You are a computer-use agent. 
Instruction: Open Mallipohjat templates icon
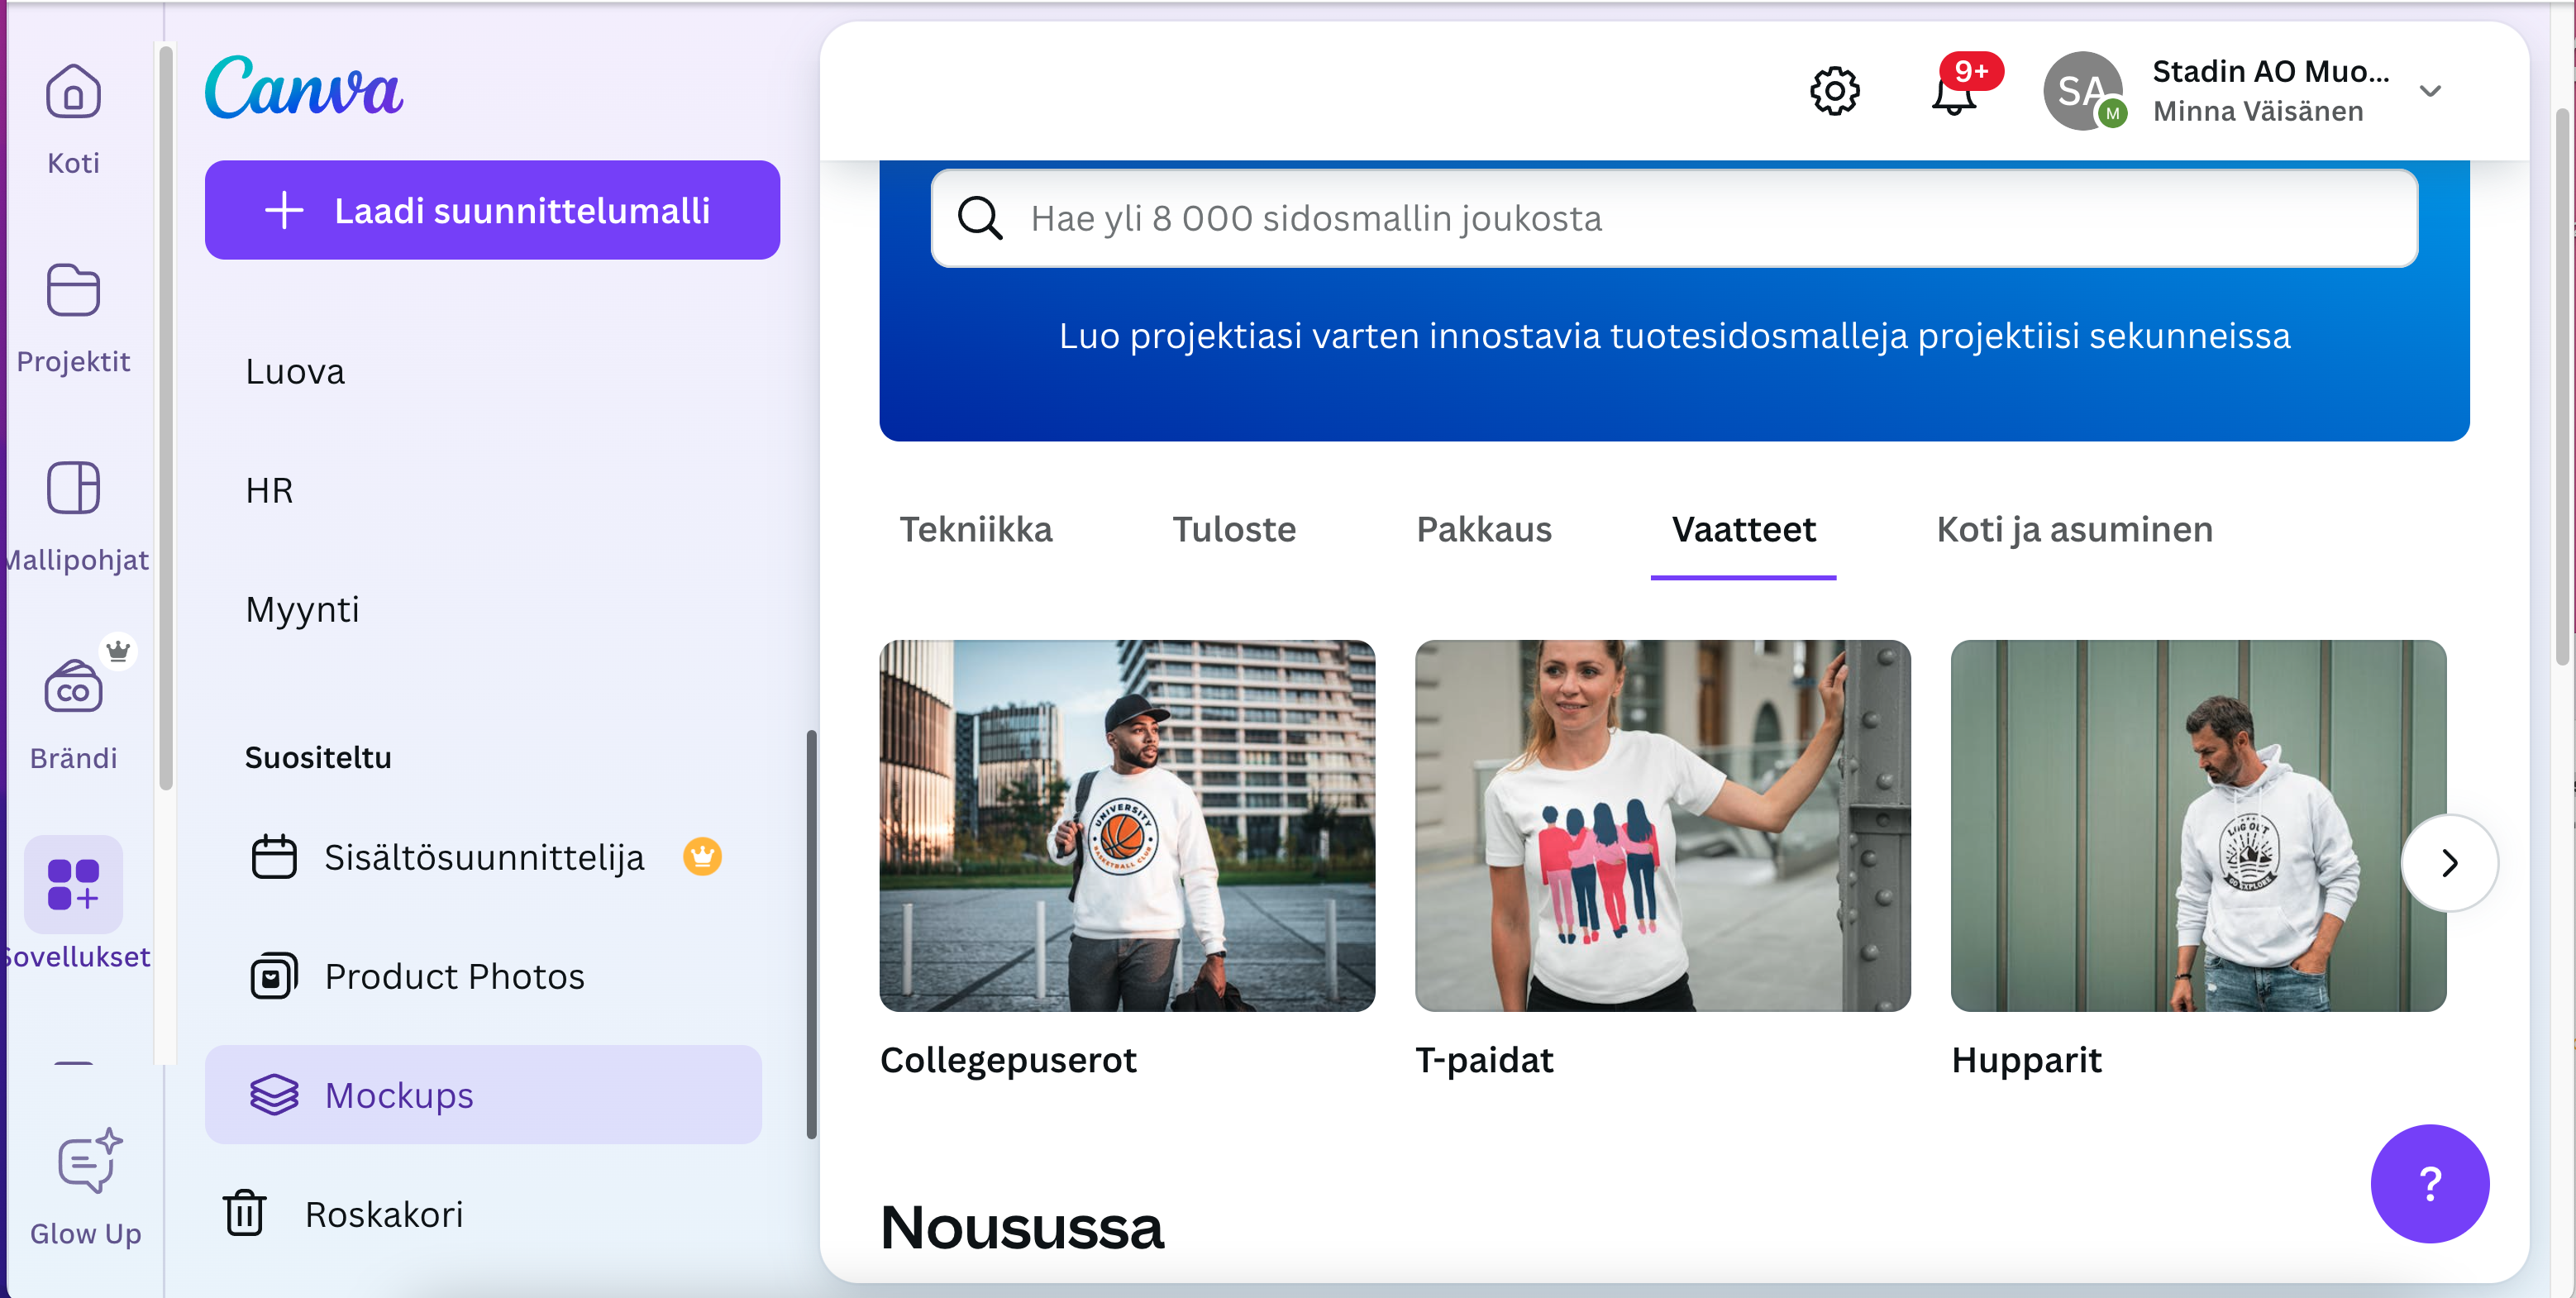pos(73,489)
